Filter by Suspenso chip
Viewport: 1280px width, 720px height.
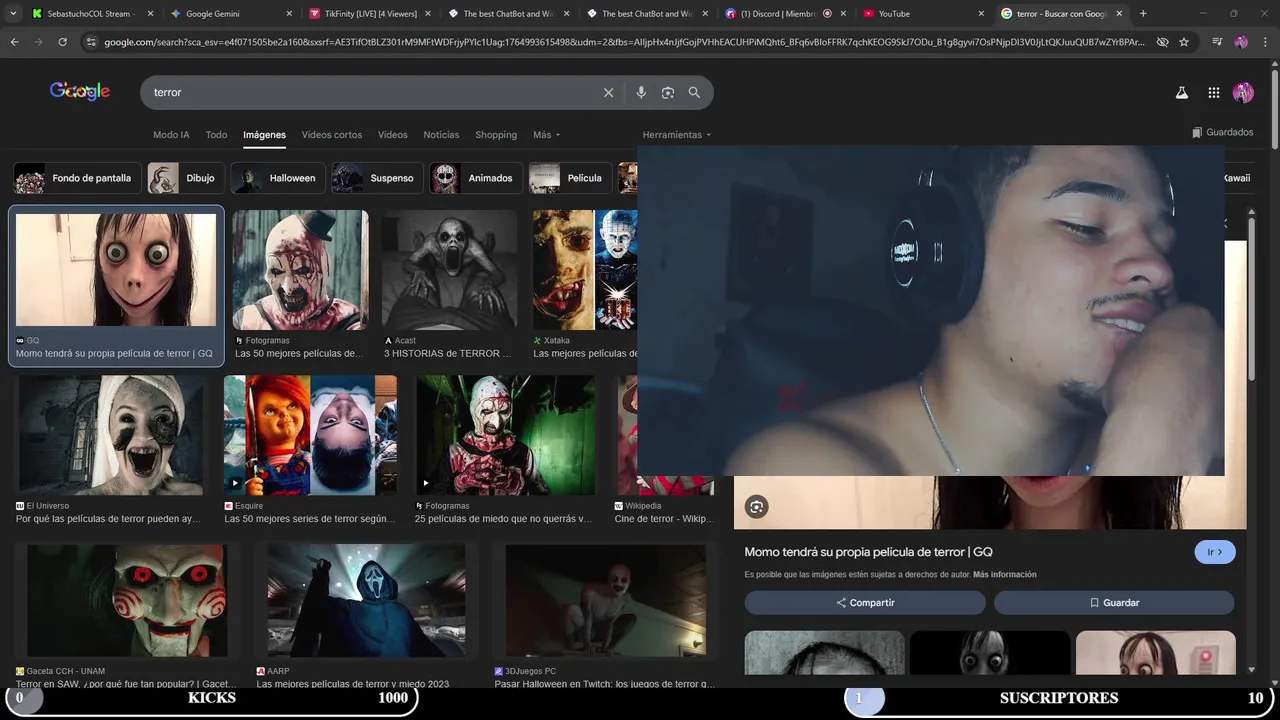[377, 178]
